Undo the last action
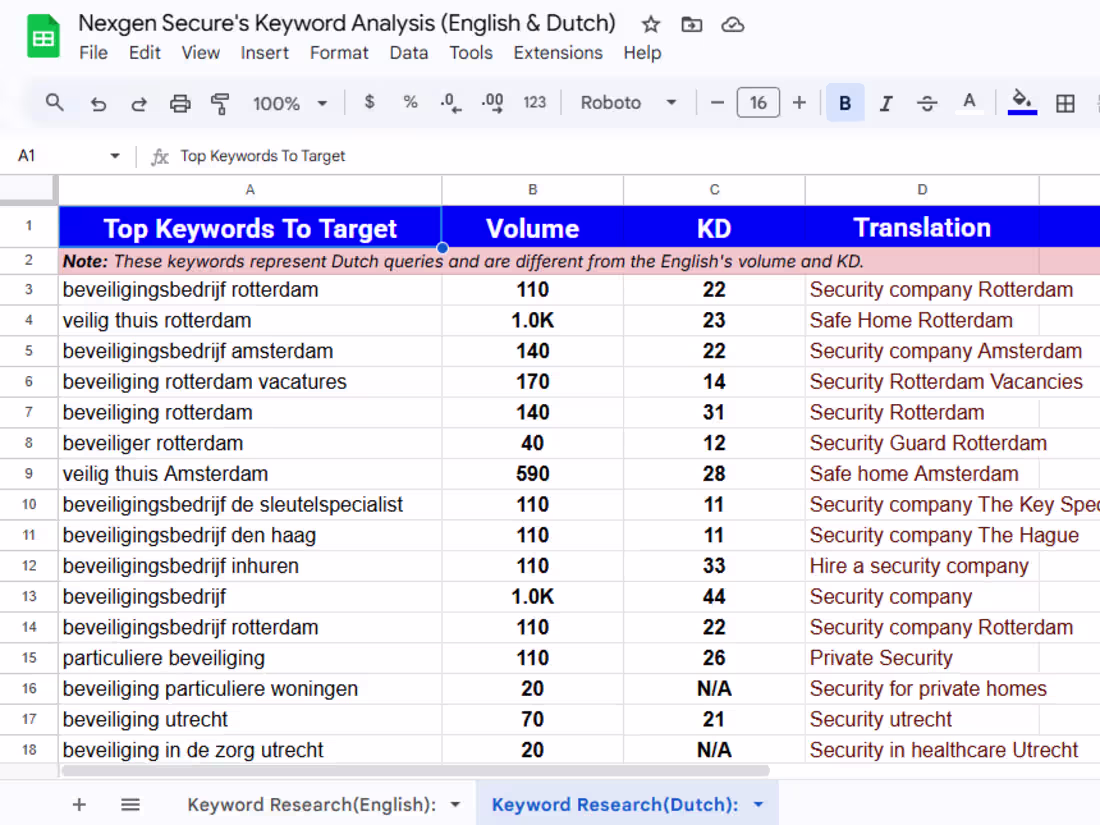This screenshot has width=1100, height=825. [x=96, y=102]
